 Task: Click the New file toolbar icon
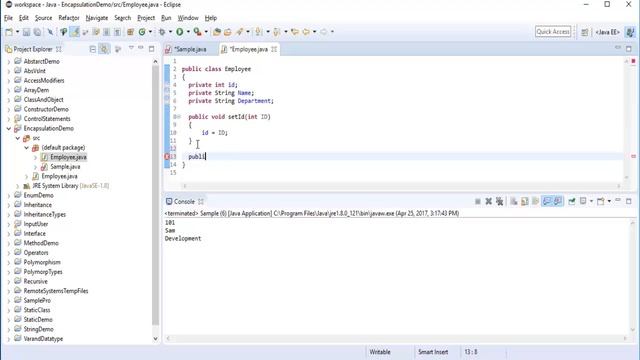tap(9, 32)
